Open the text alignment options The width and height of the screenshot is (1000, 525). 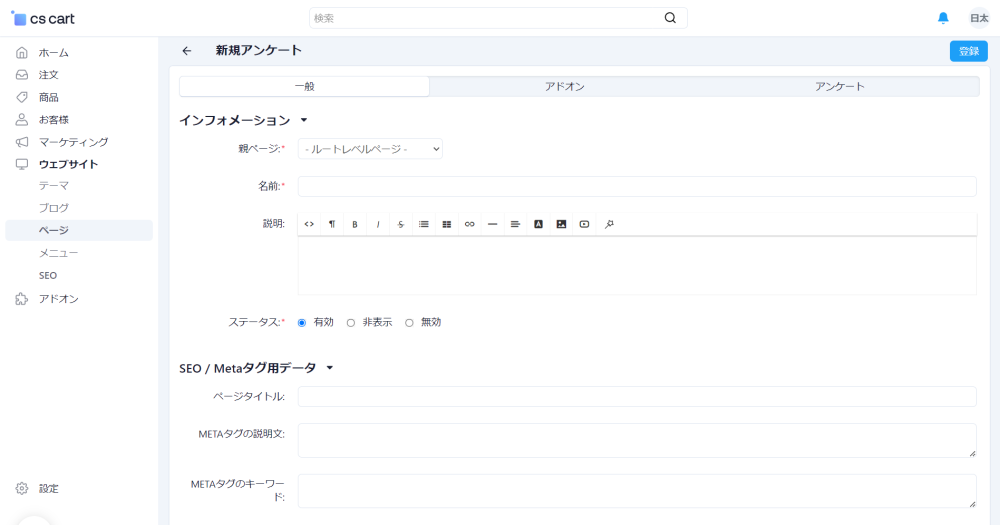[x=515, y=224]
